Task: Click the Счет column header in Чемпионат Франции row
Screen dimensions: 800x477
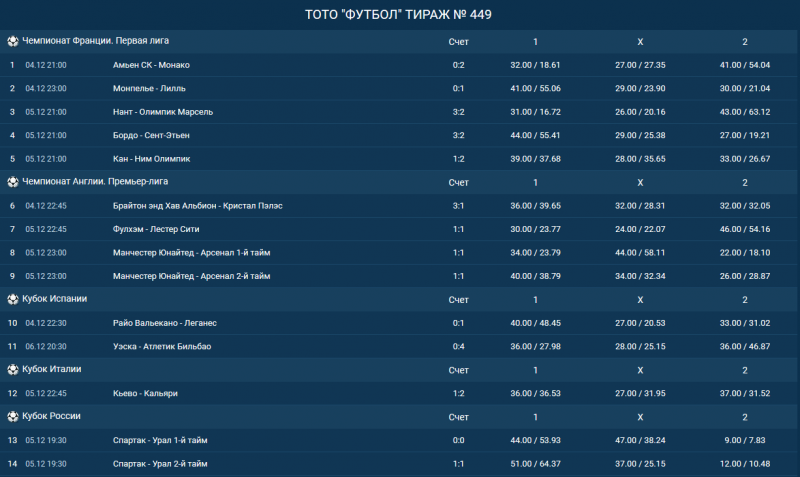Action: (x=458, y=42)
